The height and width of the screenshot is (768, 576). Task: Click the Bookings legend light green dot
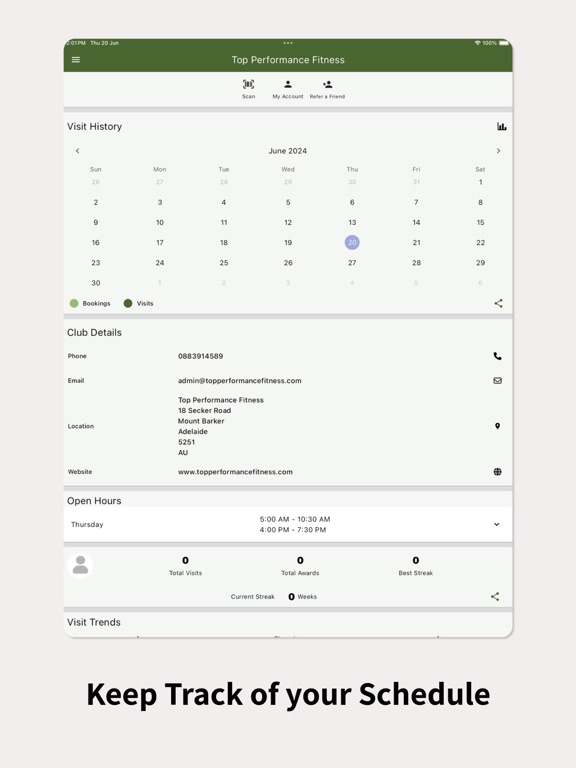pyautogui.click(x=74, y=303)
